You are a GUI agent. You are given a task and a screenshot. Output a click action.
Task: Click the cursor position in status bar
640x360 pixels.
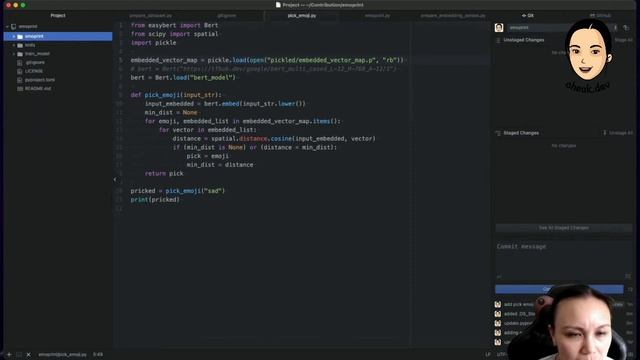[98, 355]
